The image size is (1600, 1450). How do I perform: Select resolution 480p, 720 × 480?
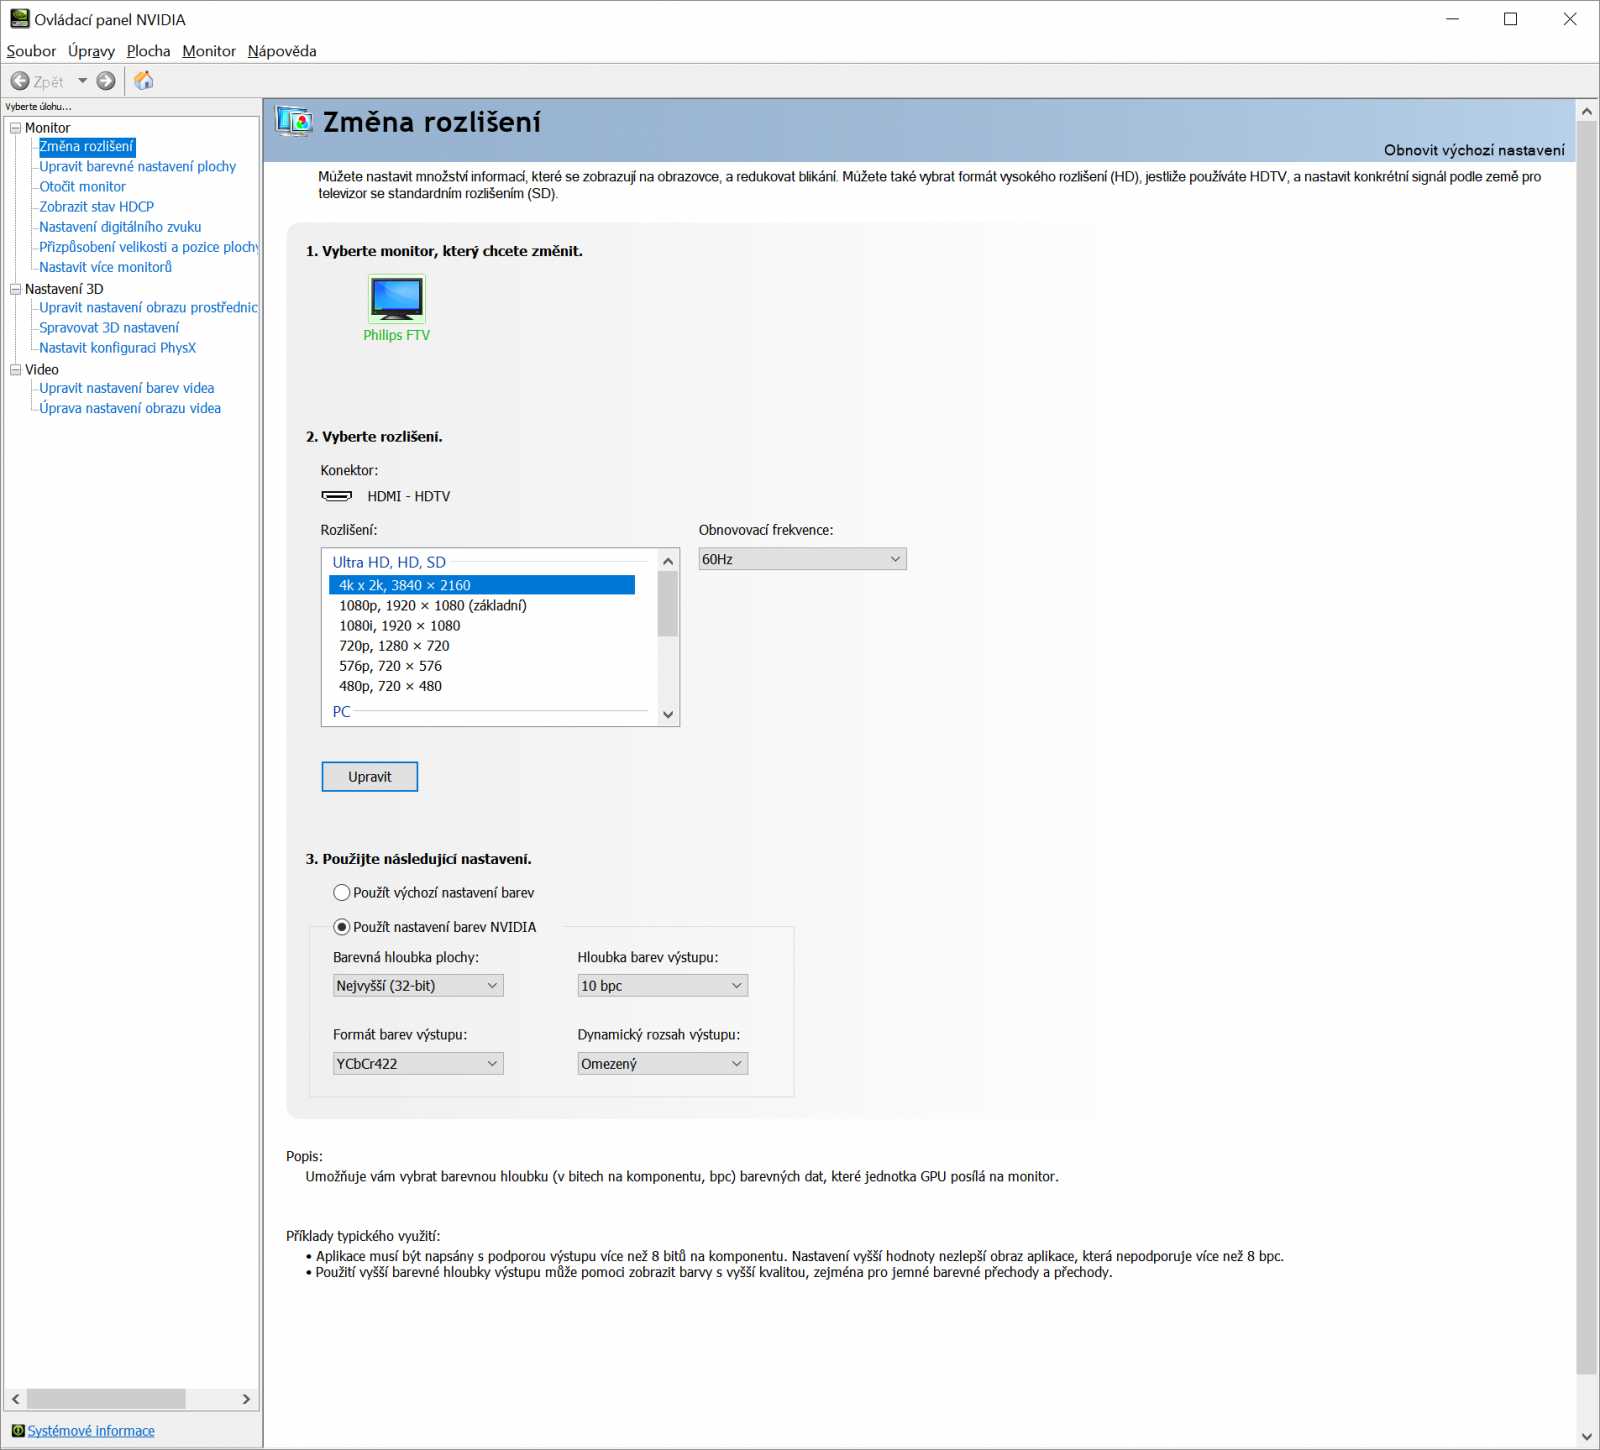click(390, 686)
